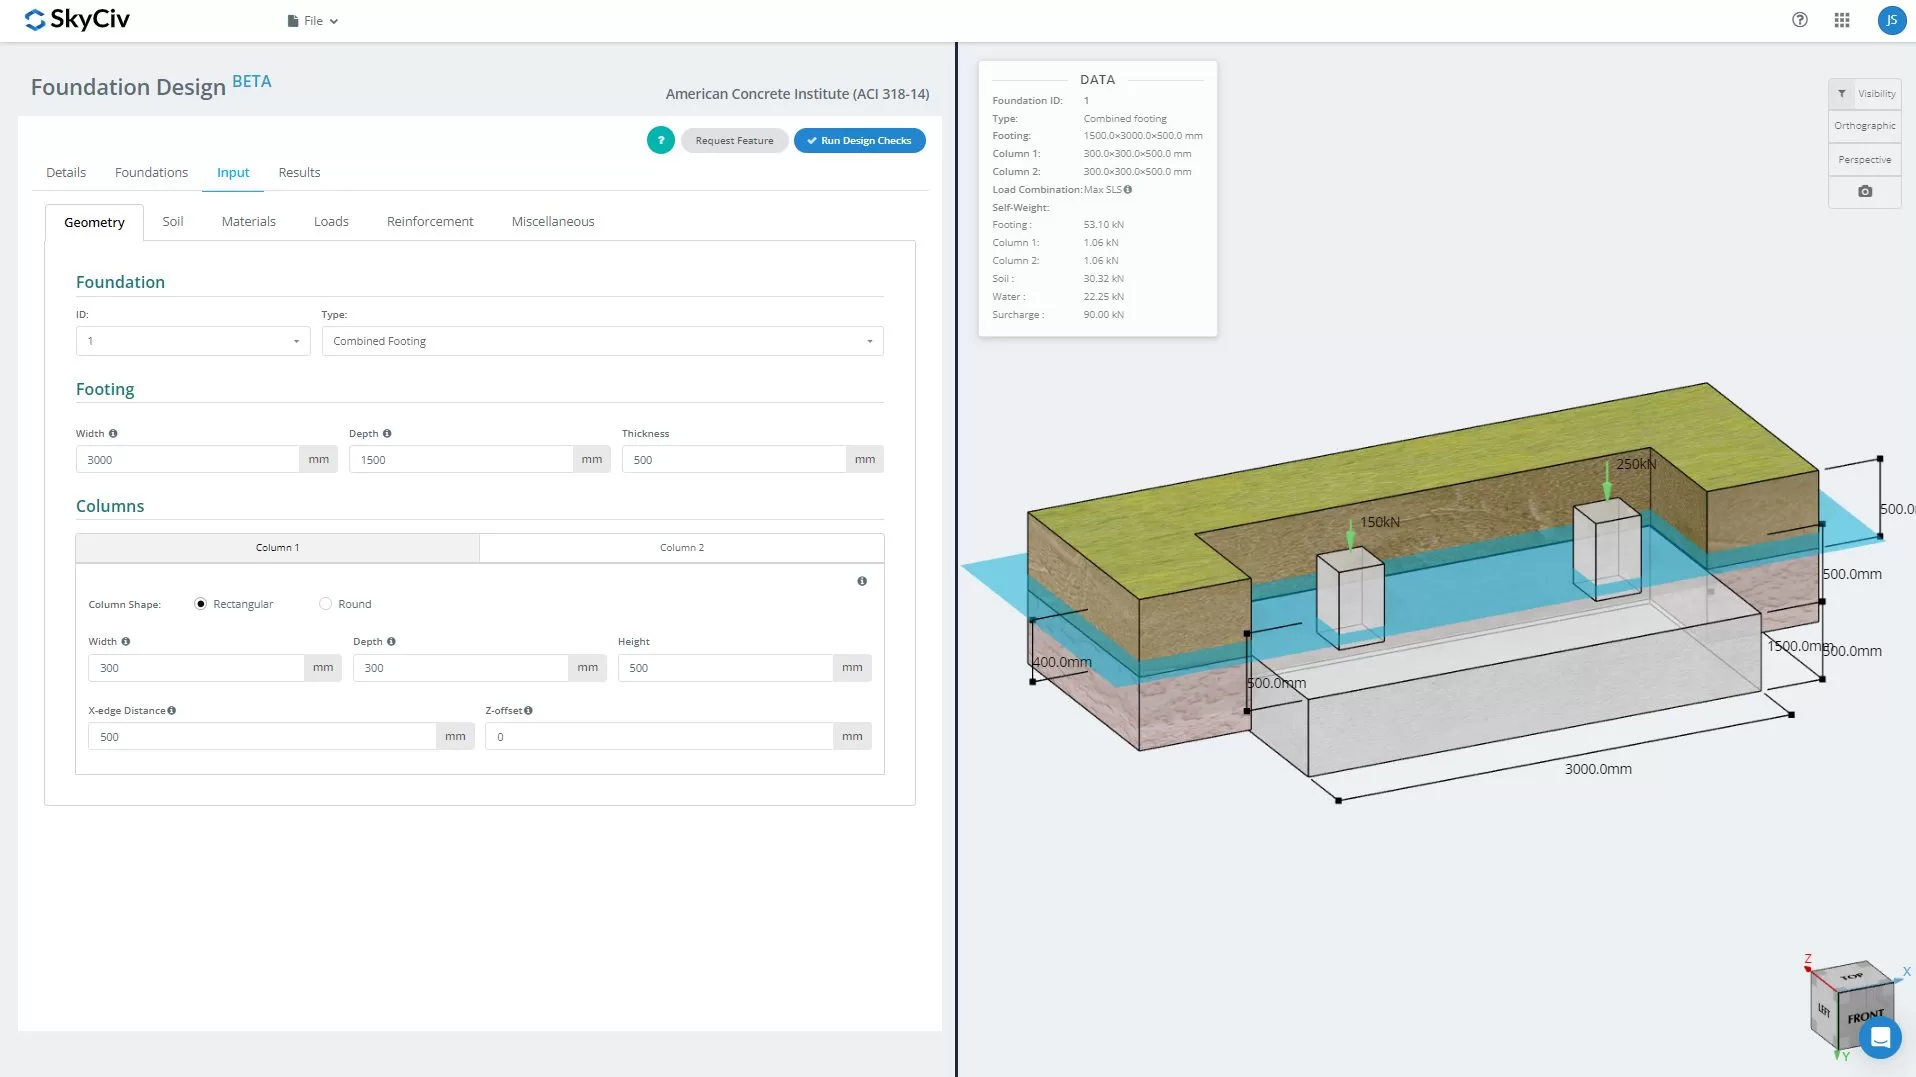Screen dimensions: 1916x1077
Task: Switch view to Orthographic
Action: point(1864,126)
